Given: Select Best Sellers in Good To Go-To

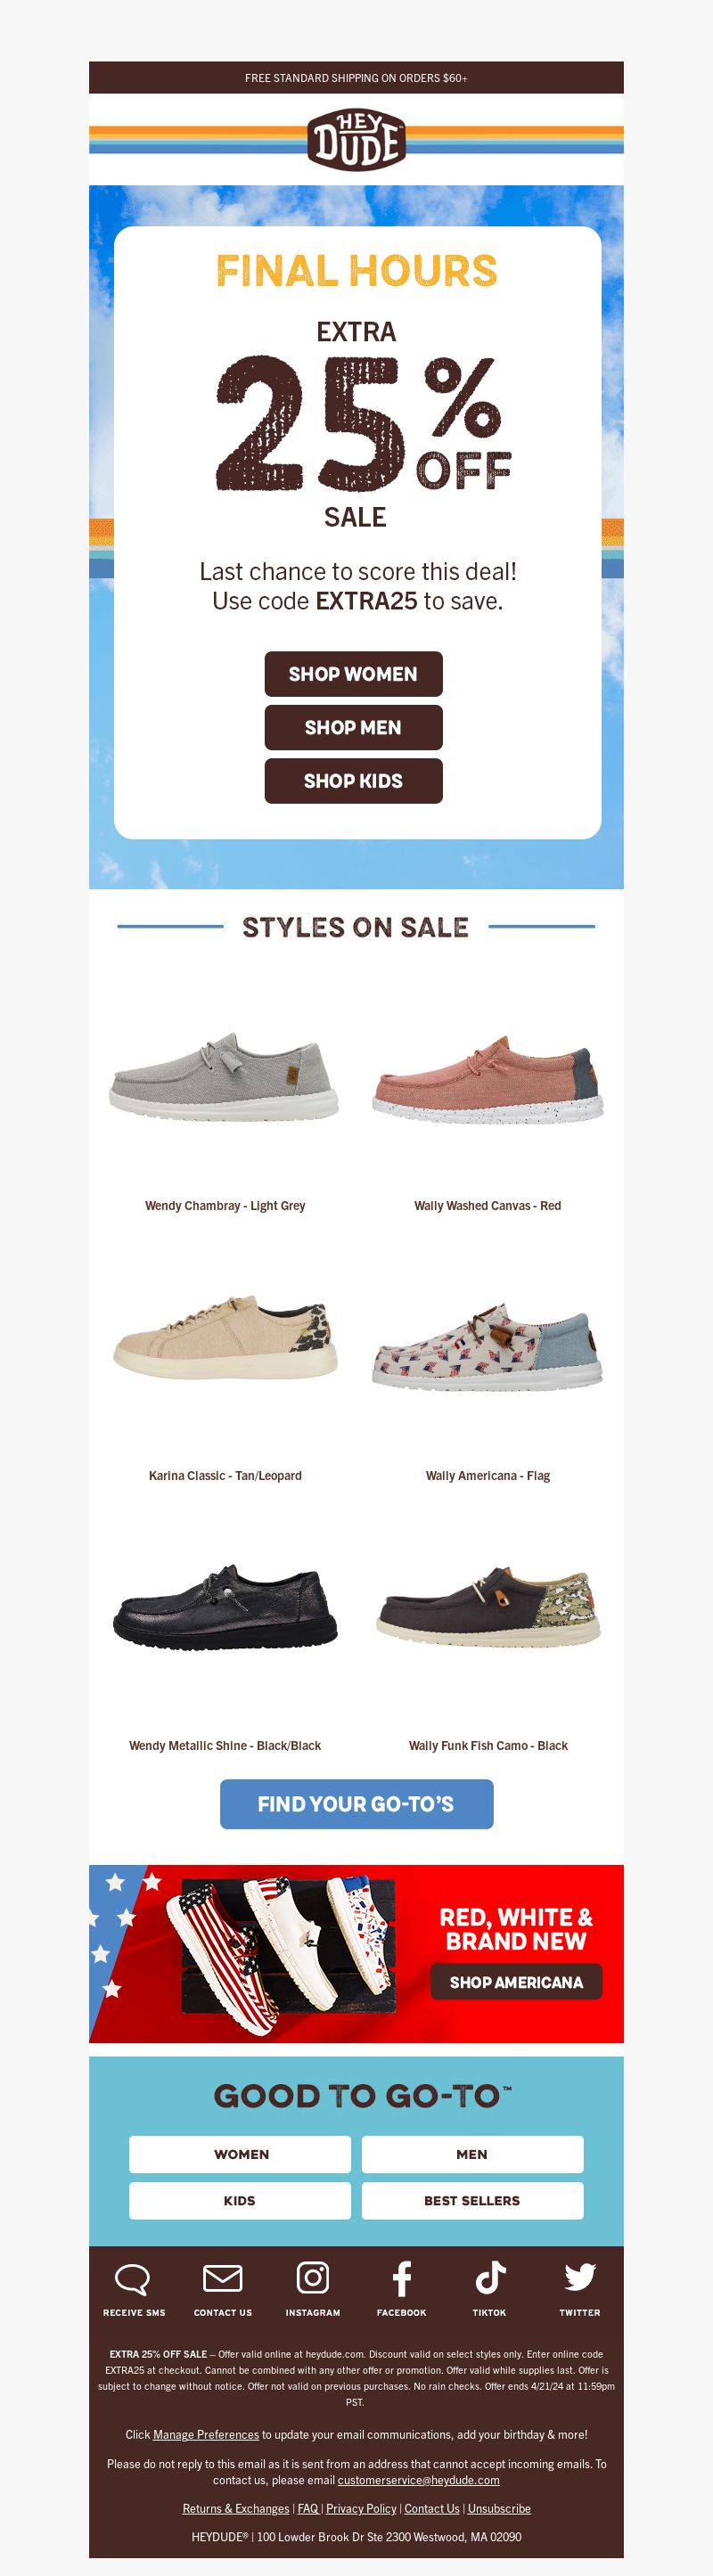Looking at the screenshot, I should coord(472,2201).
